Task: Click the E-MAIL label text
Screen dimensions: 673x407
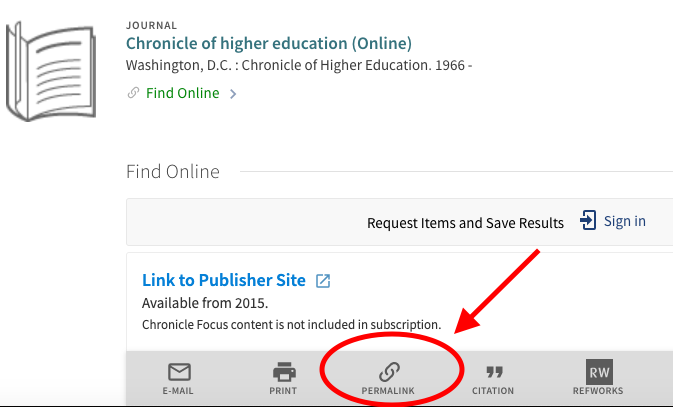Action: [178, 391]
